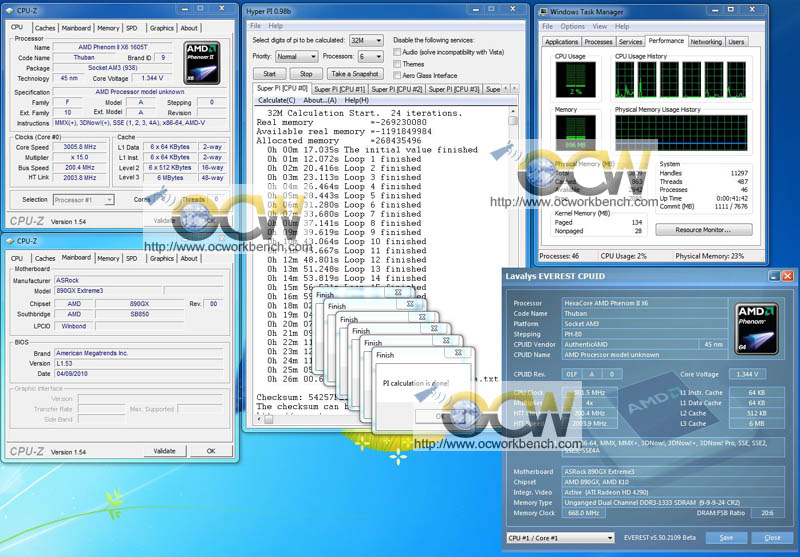The width and height of the screenshot is (800, 557).
Task: Click Take a Snapshot in Hyper PI
Action: pos(355,74)
